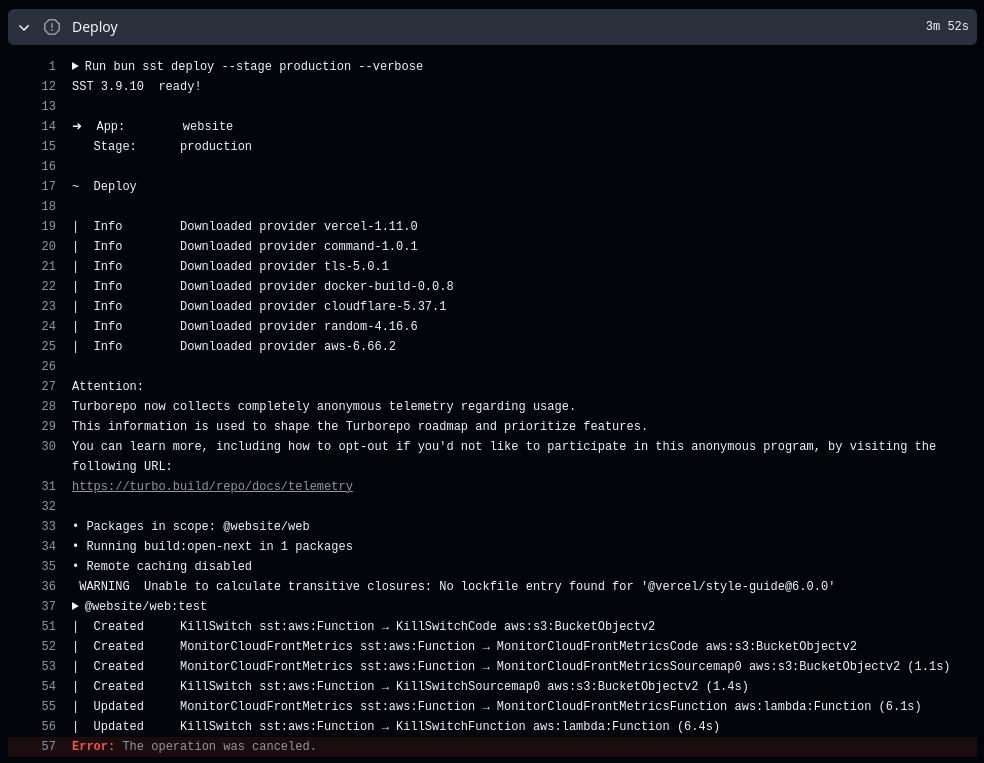Click 'Downloaded provider tls-5.0.1' line
Screen dimensions: 984x763
(230, 266)
